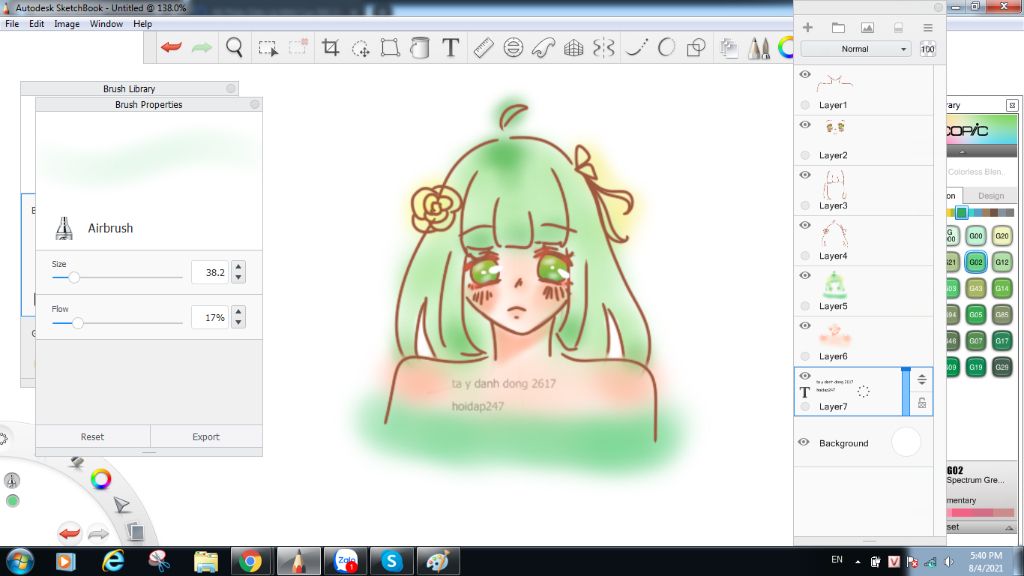Open Google Chrome from taskbar
The image size is (1024, 576).
249,562
